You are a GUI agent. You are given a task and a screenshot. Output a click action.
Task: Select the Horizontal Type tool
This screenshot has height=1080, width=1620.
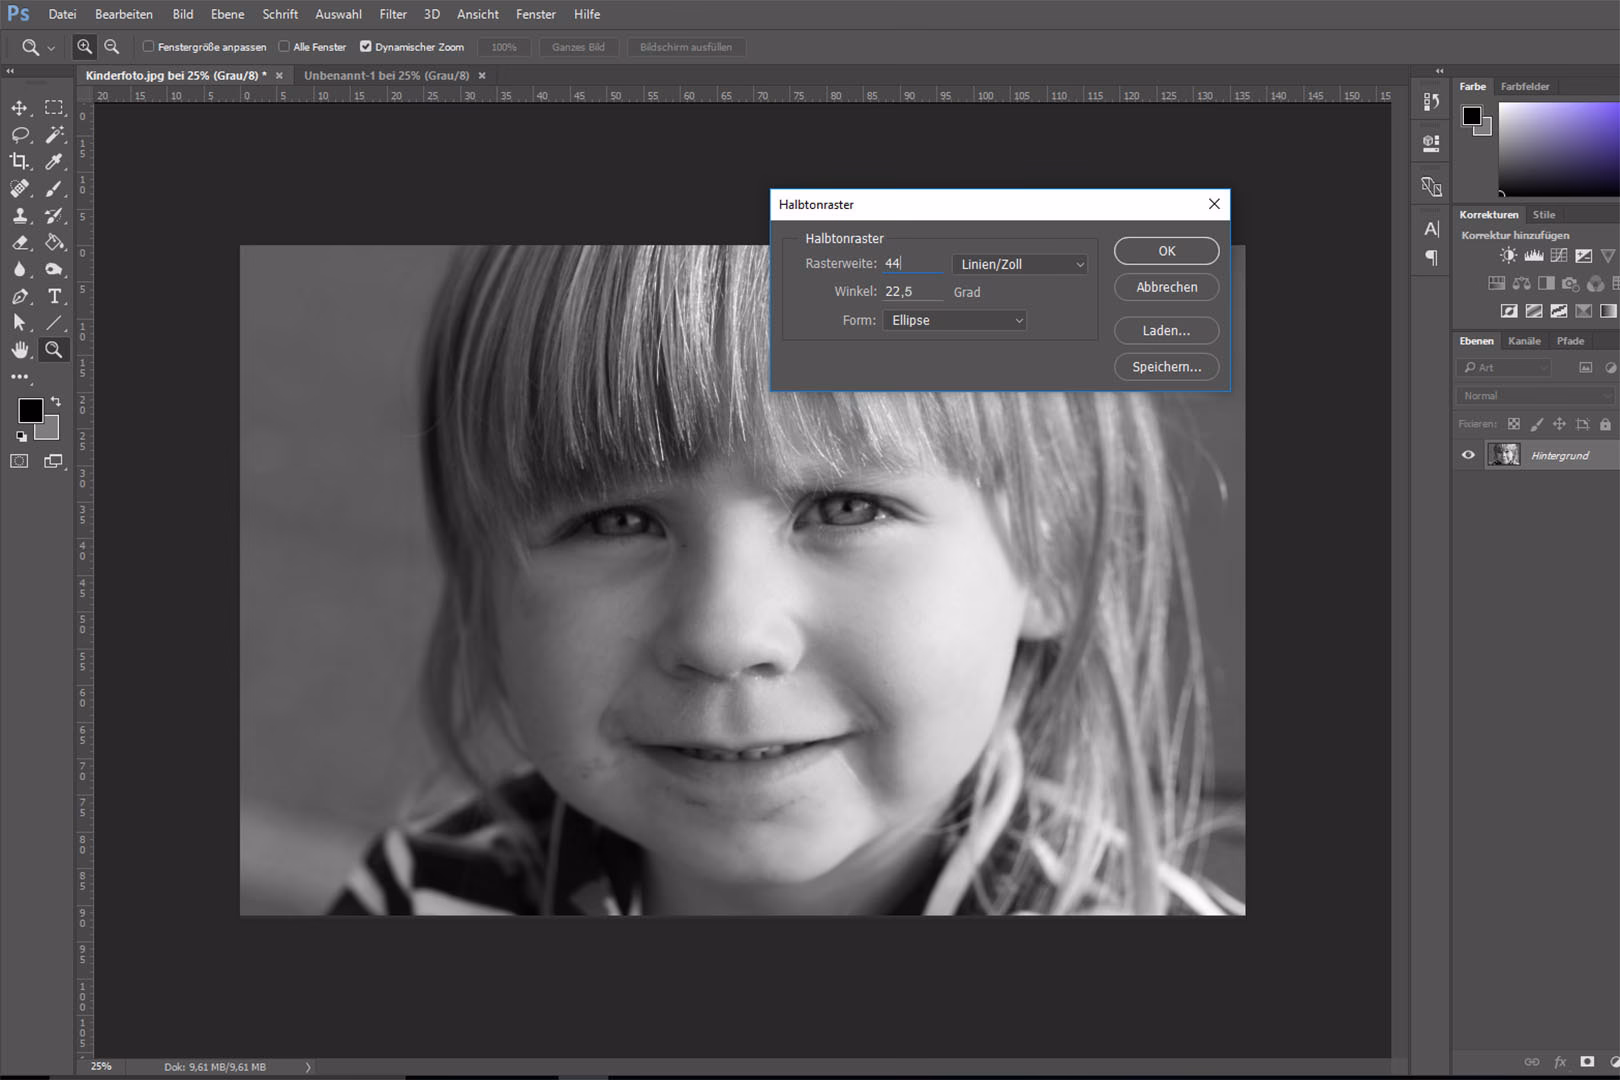pos(54,296)
